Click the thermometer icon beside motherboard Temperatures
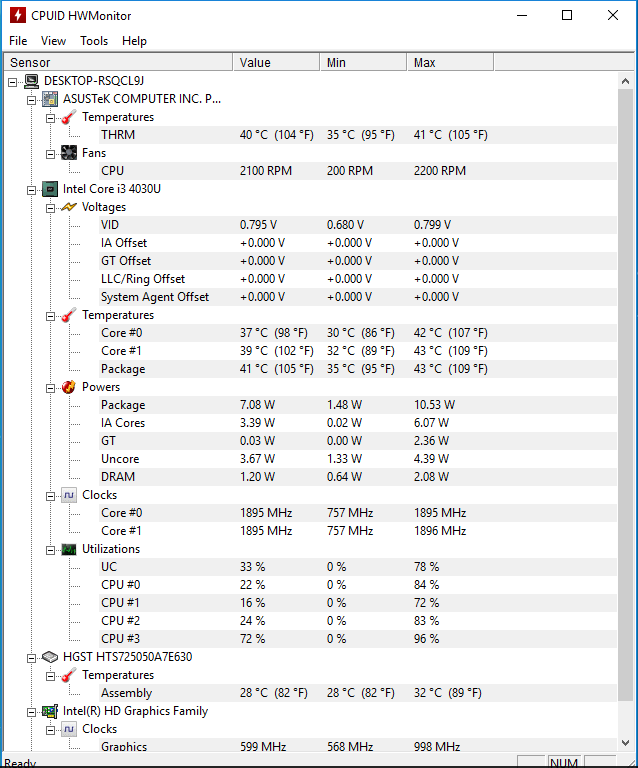638x768 pixels. coord(69,117)
